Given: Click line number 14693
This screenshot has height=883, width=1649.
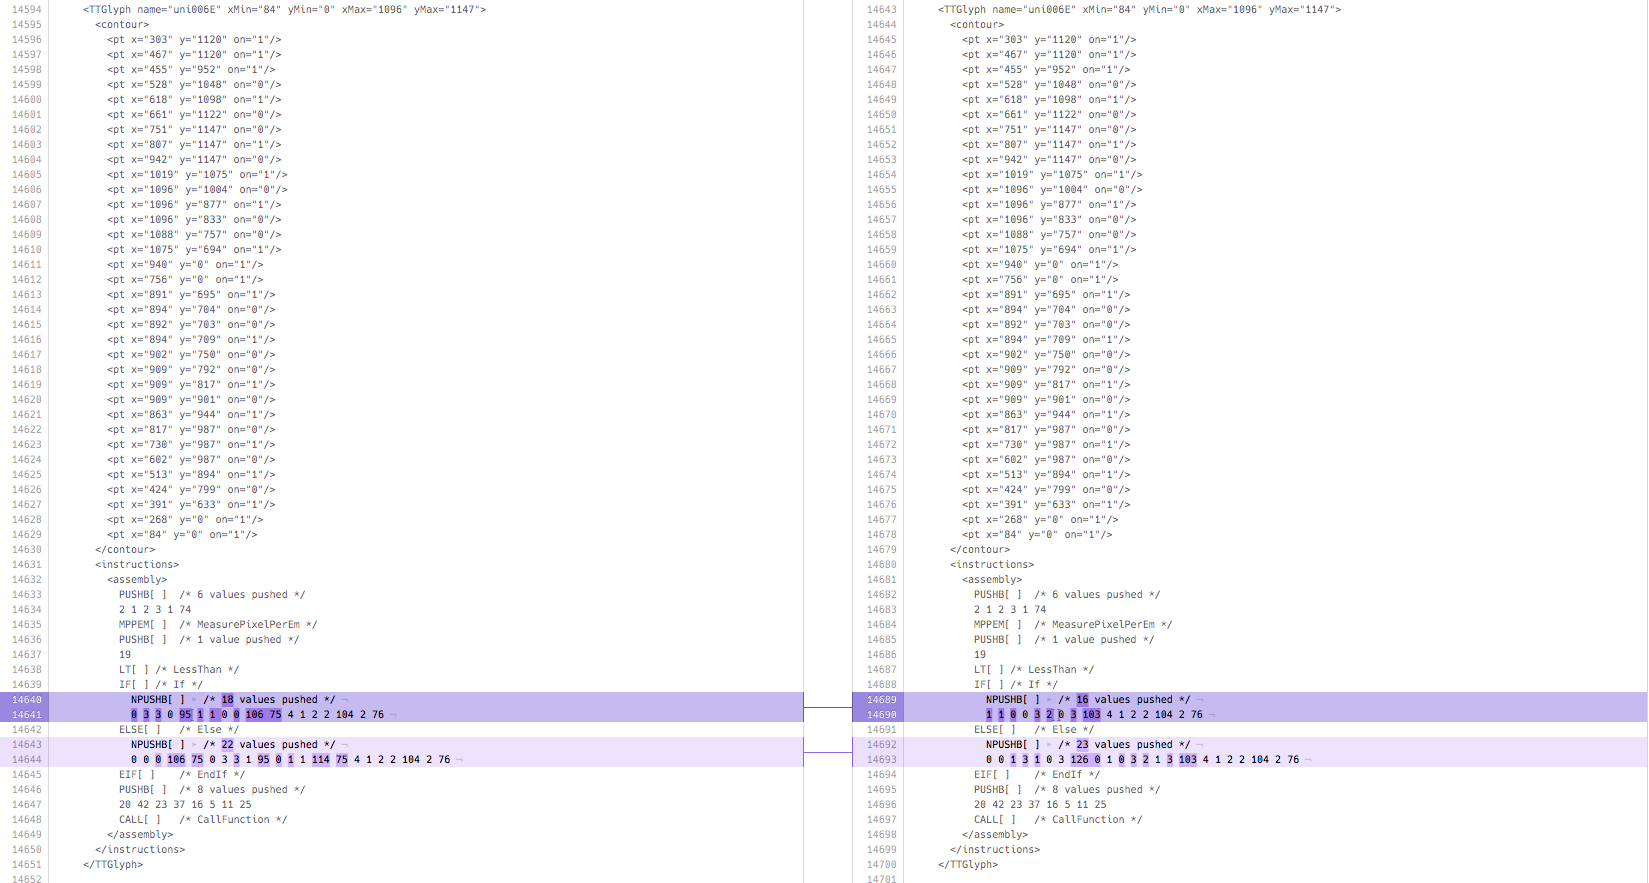Looking at the screenshot, I should 882,760.
